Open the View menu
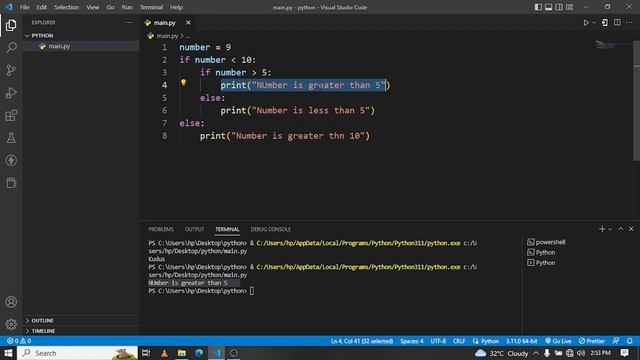Viewport: 640px width, 360px height. coord(93,7)
